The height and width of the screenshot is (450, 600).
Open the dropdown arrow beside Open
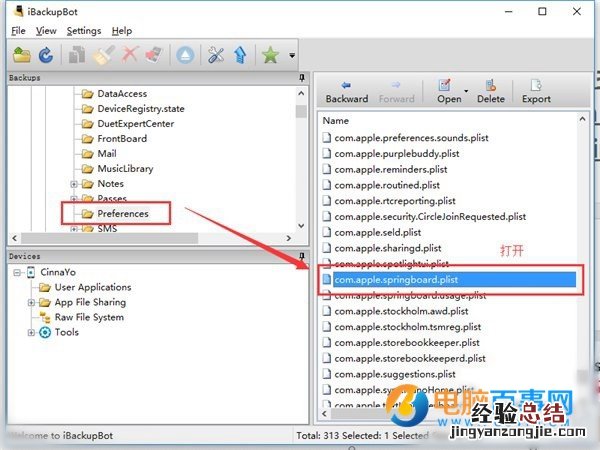(466, 91)
